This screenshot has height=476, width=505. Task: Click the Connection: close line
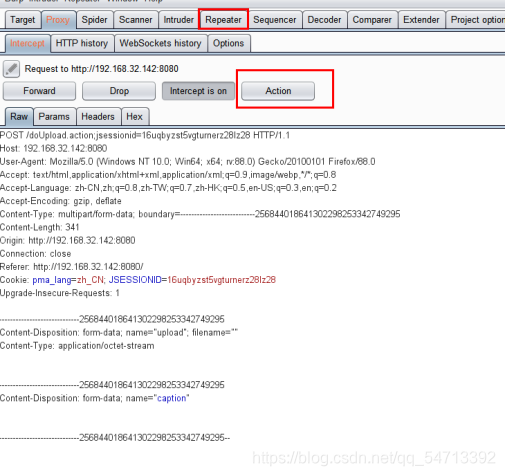[36, 254]
